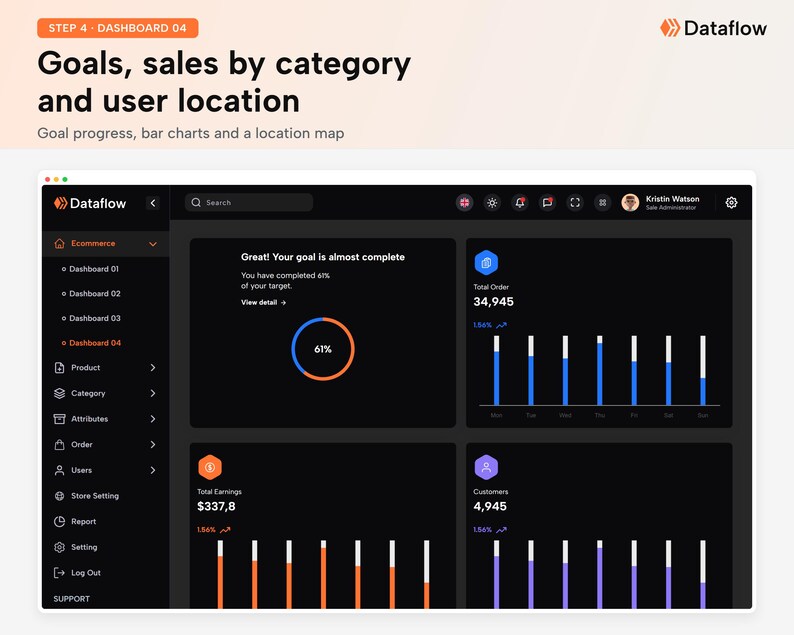Open the apps grid icon

pos(603,203)
